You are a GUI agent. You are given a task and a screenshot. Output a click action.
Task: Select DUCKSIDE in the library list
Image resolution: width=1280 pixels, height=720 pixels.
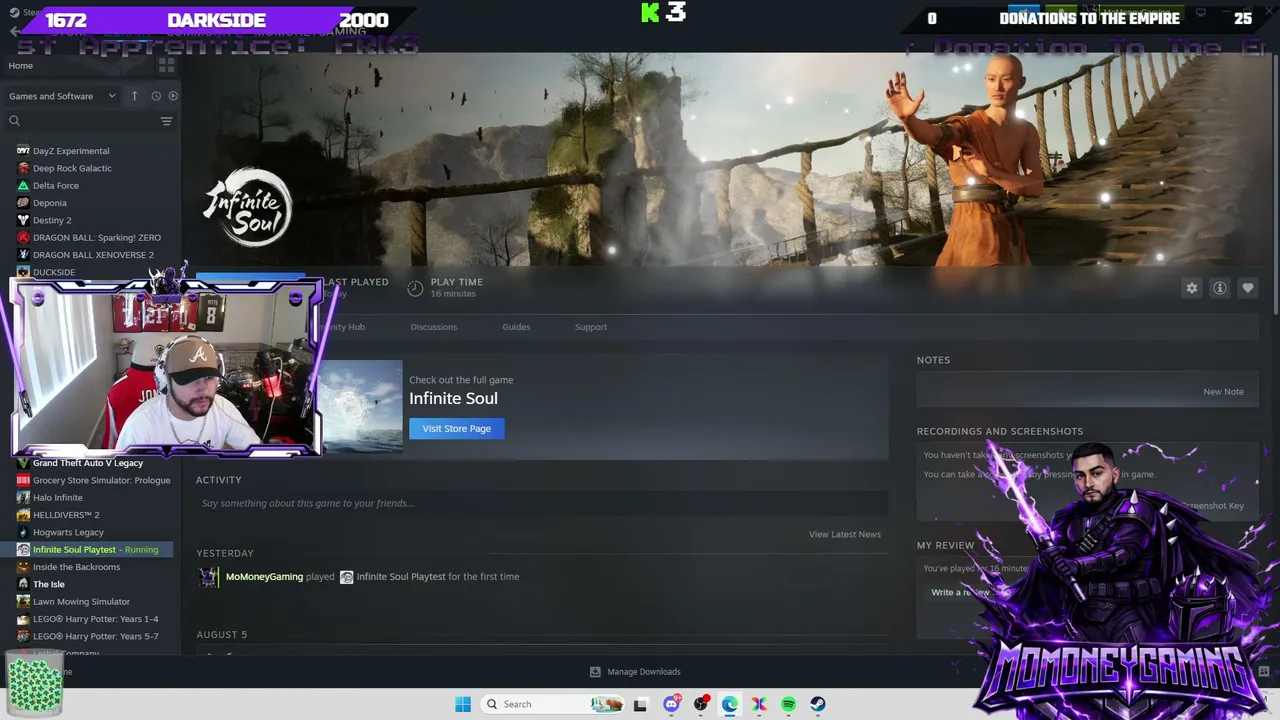pyautogui.click(x=54, y=272)
